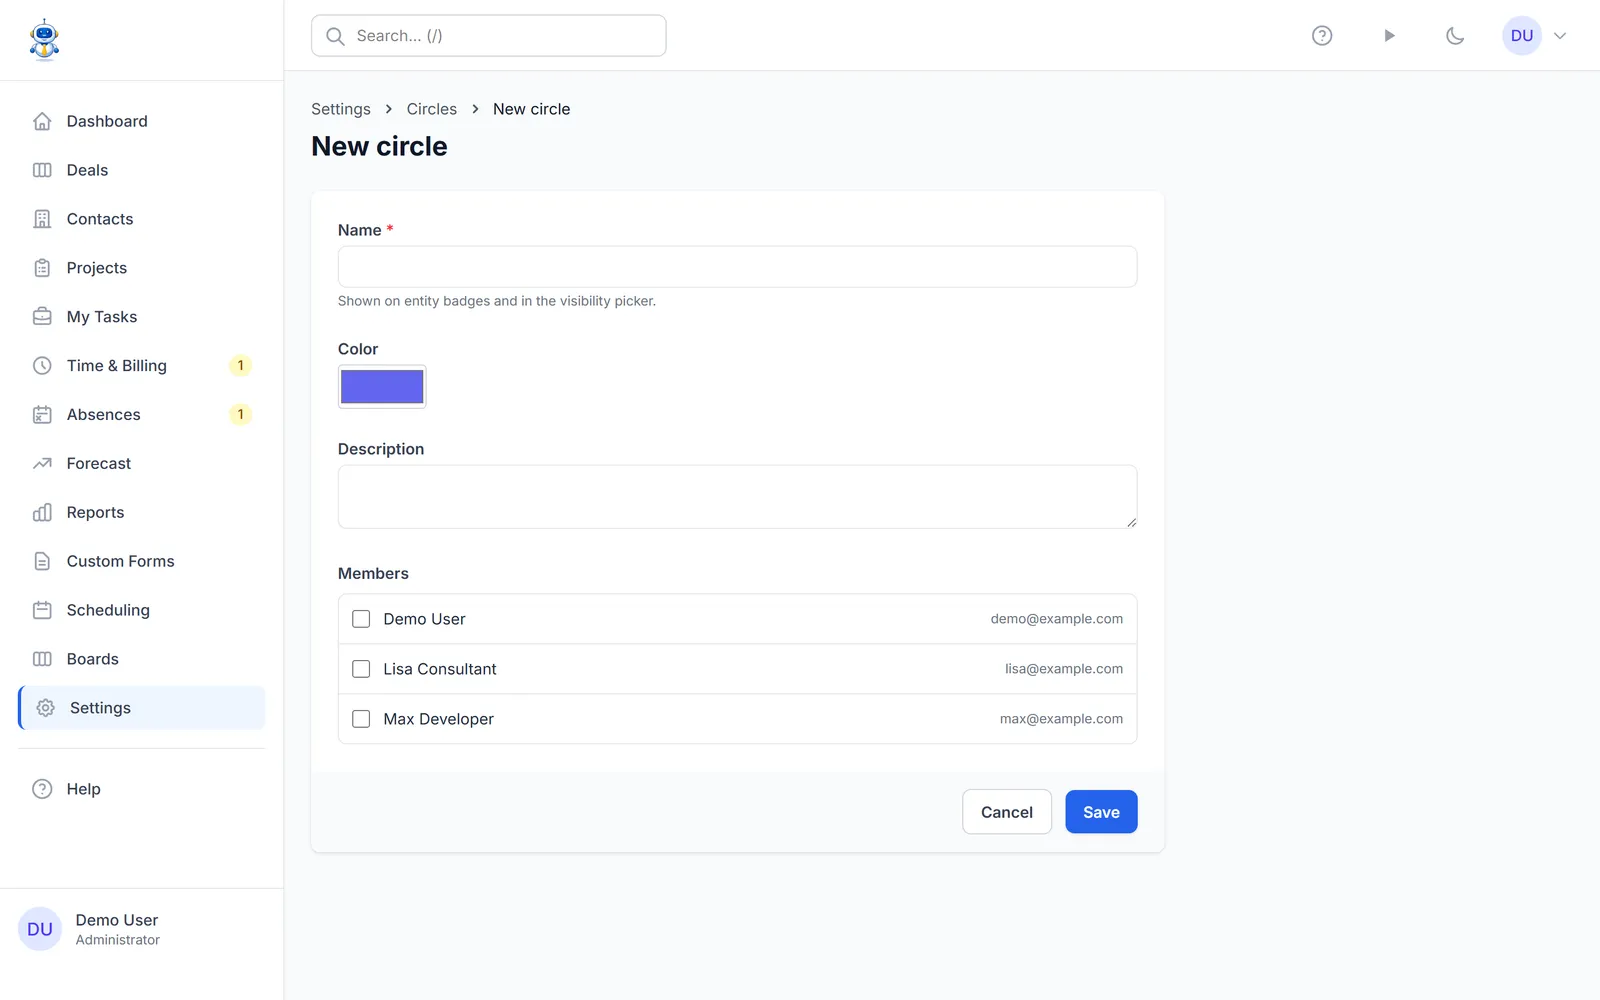Open Forecast via its trend icon

42,463
